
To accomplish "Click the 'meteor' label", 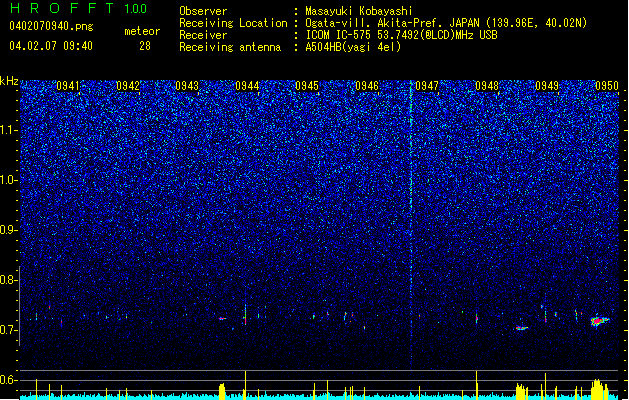I will pos(142,31).
